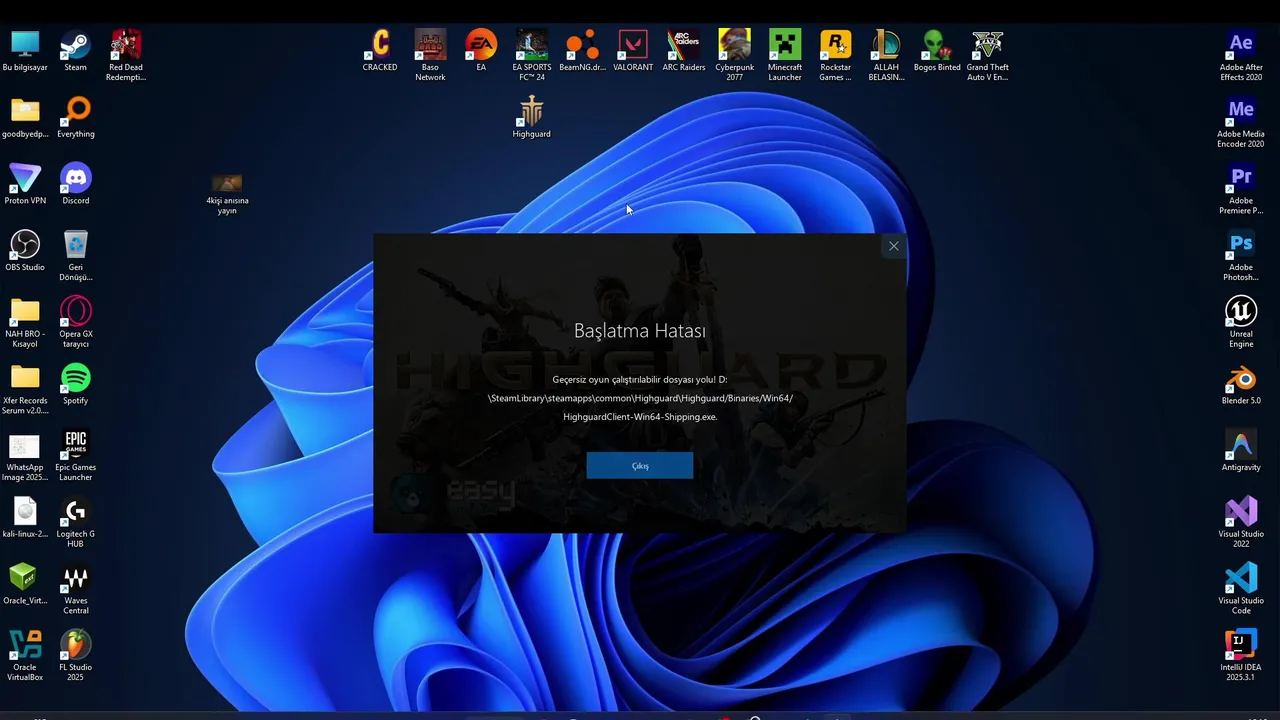Close the Başlatma Hatası dialog

[x=894, y=246]
